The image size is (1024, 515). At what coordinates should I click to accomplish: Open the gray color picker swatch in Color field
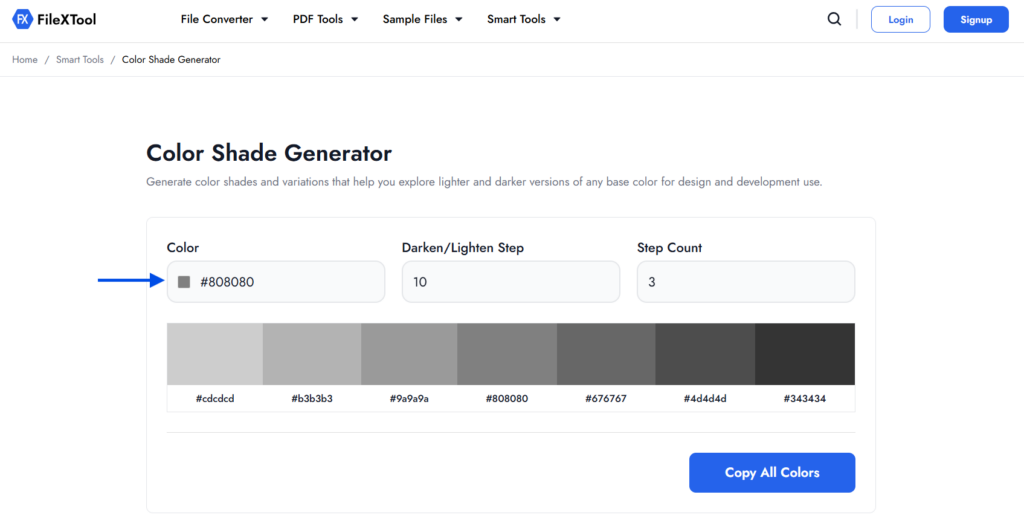pyautogui.click(x=184, y=282)
